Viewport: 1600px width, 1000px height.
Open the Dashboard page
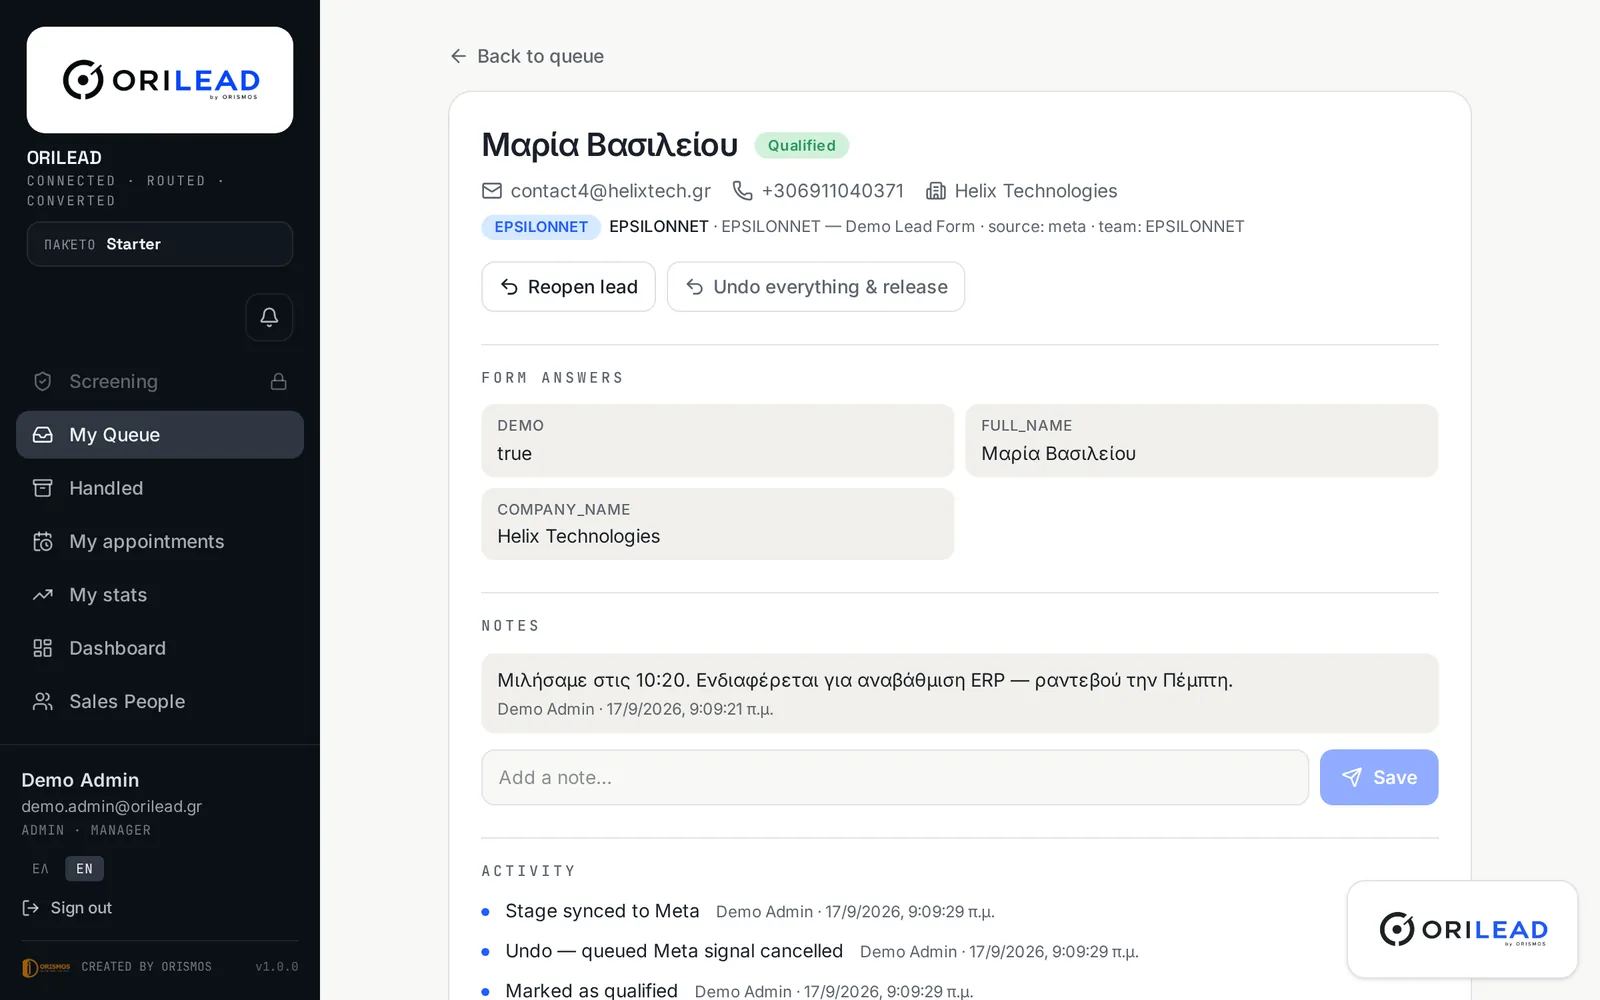click(160, 648)
